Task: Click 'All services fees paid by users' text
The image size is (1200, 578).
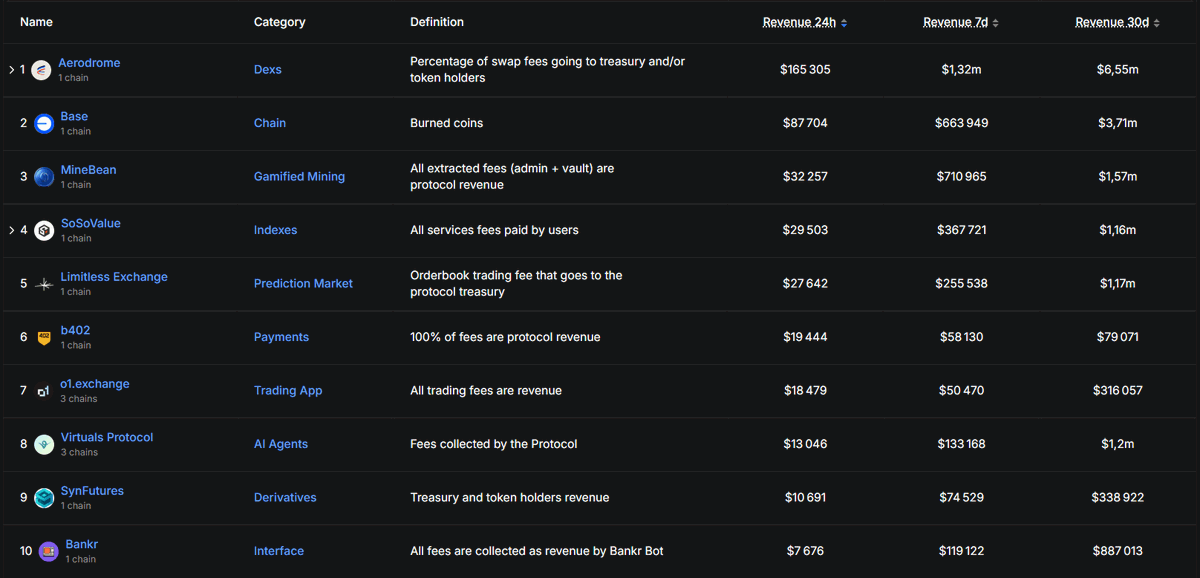Action: (494, 230)
